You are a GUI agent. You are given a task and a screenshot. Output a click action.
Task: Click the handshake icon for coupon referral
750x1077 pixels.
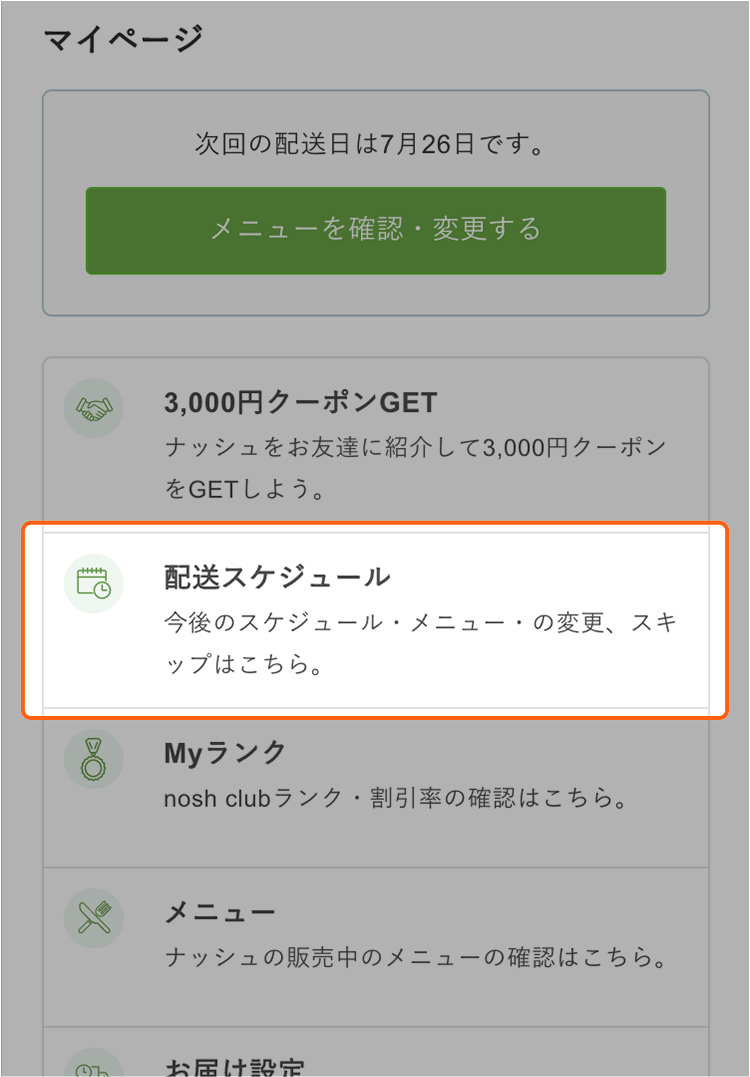coord(93,408)
